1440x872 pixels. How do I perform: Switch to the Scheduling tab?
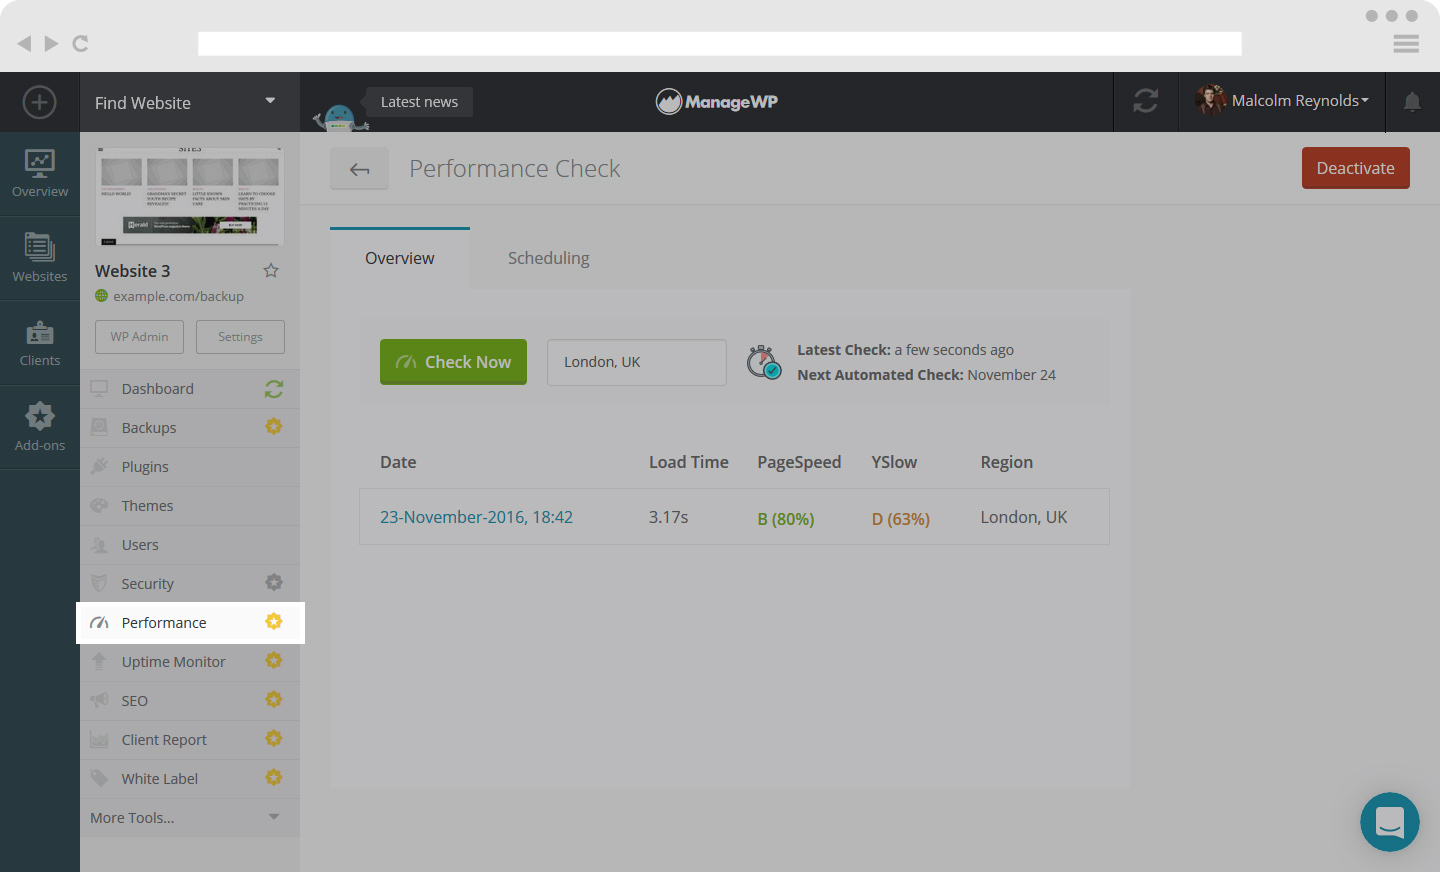click(x=549, y=258)
